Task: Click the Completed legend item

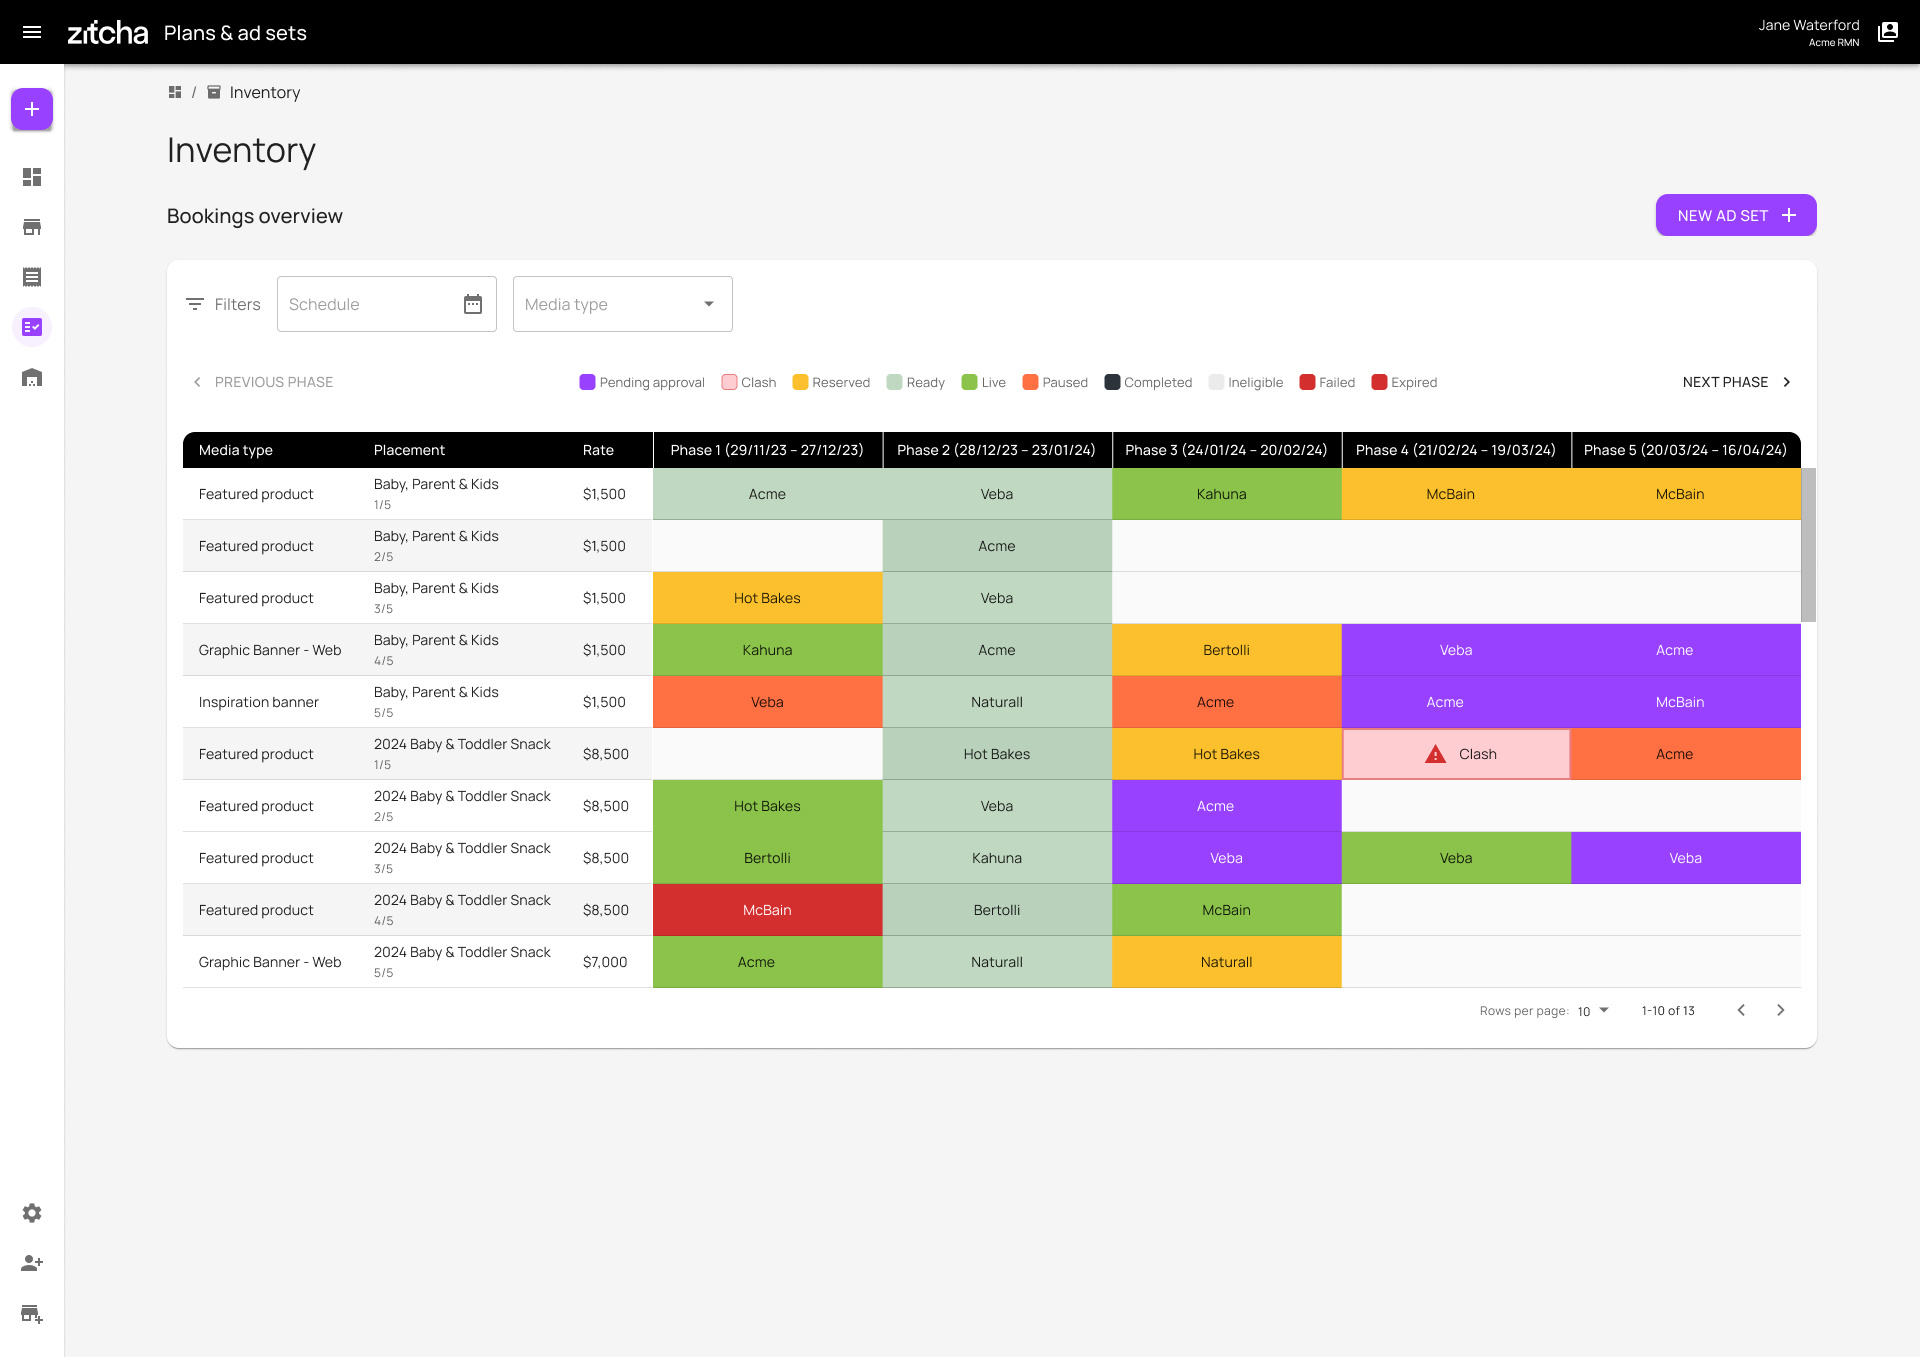Action: click(1148, 382)
